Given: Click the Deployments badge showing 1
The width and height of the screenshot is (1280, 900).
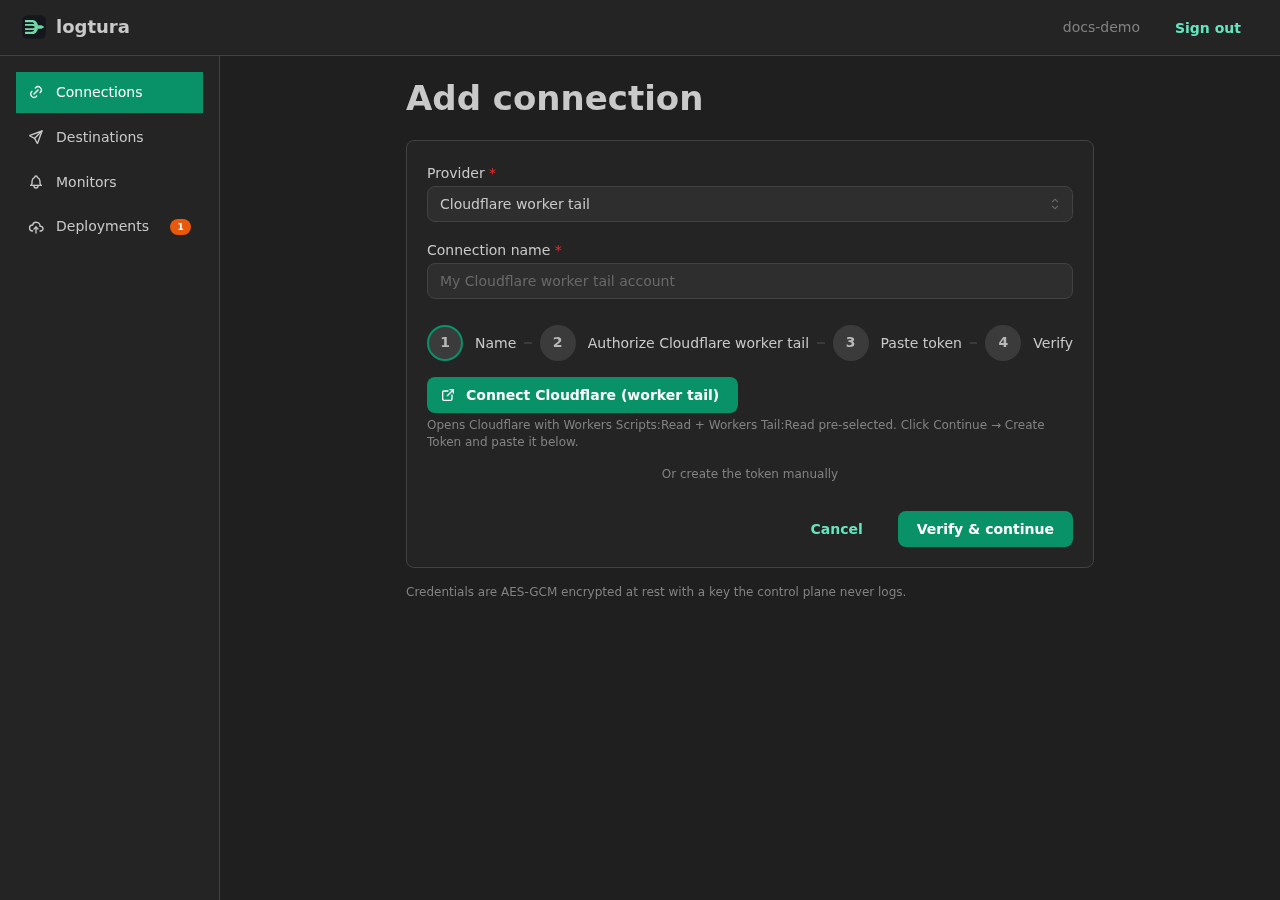Looking at the screenshot, I should pyautogui.click(x=180, y=227).
